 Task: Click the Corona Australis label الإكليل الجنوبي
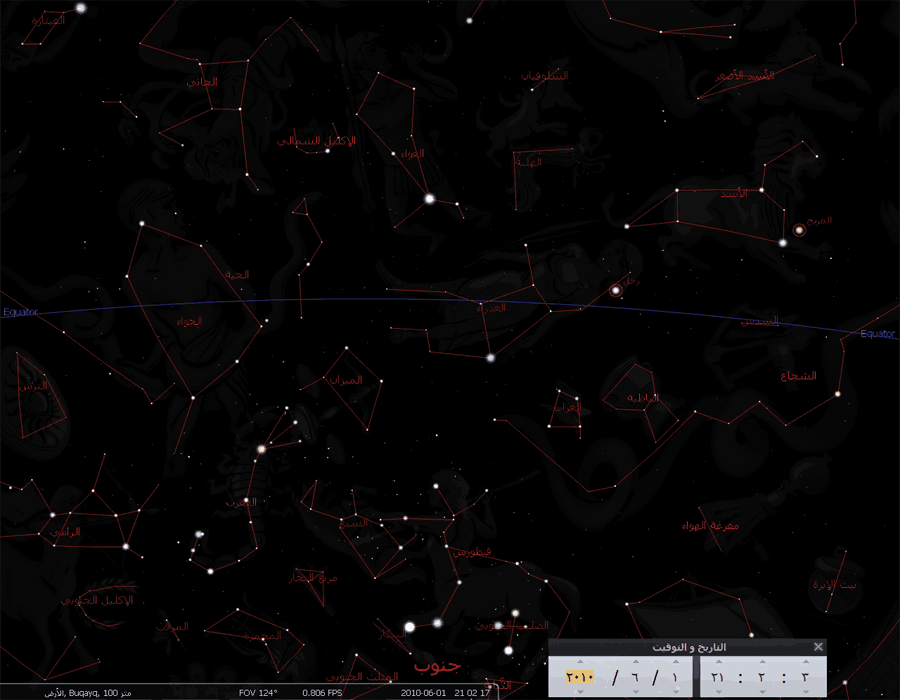[97, 600]
